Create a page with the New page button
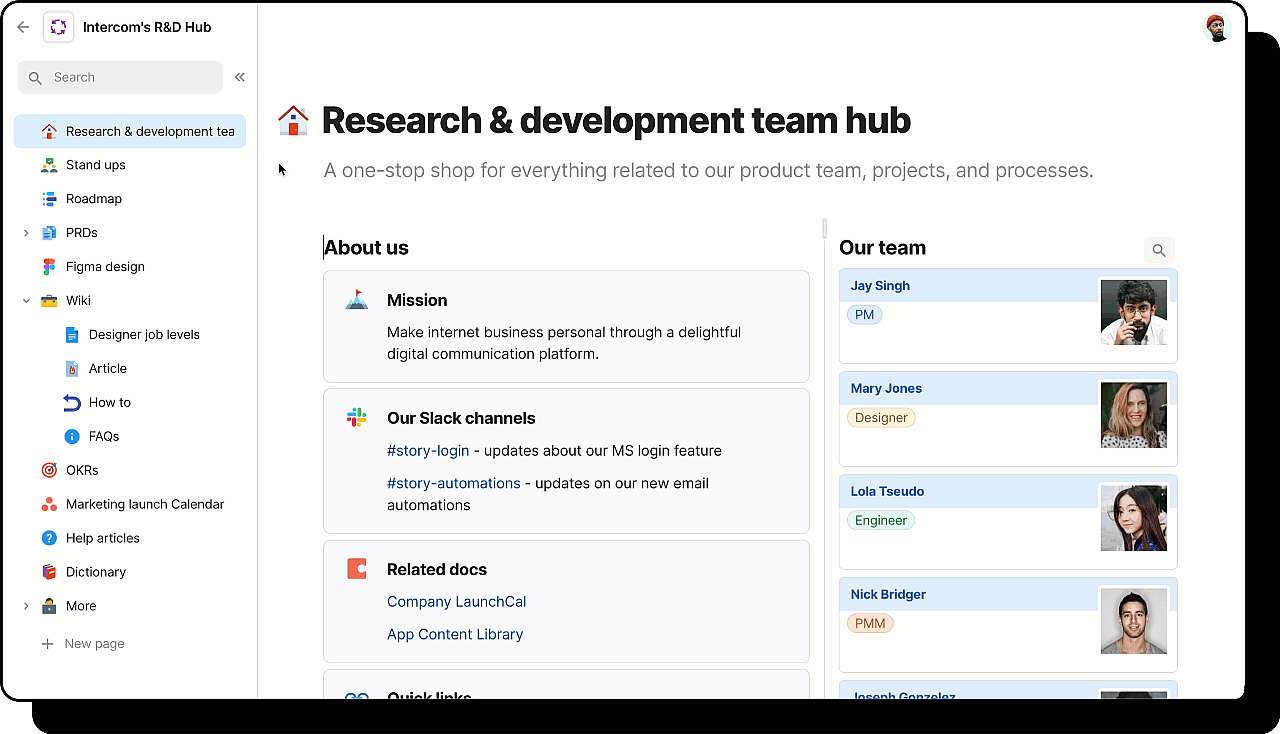Viewport: 1280px width, 734px height. (83, 643)
